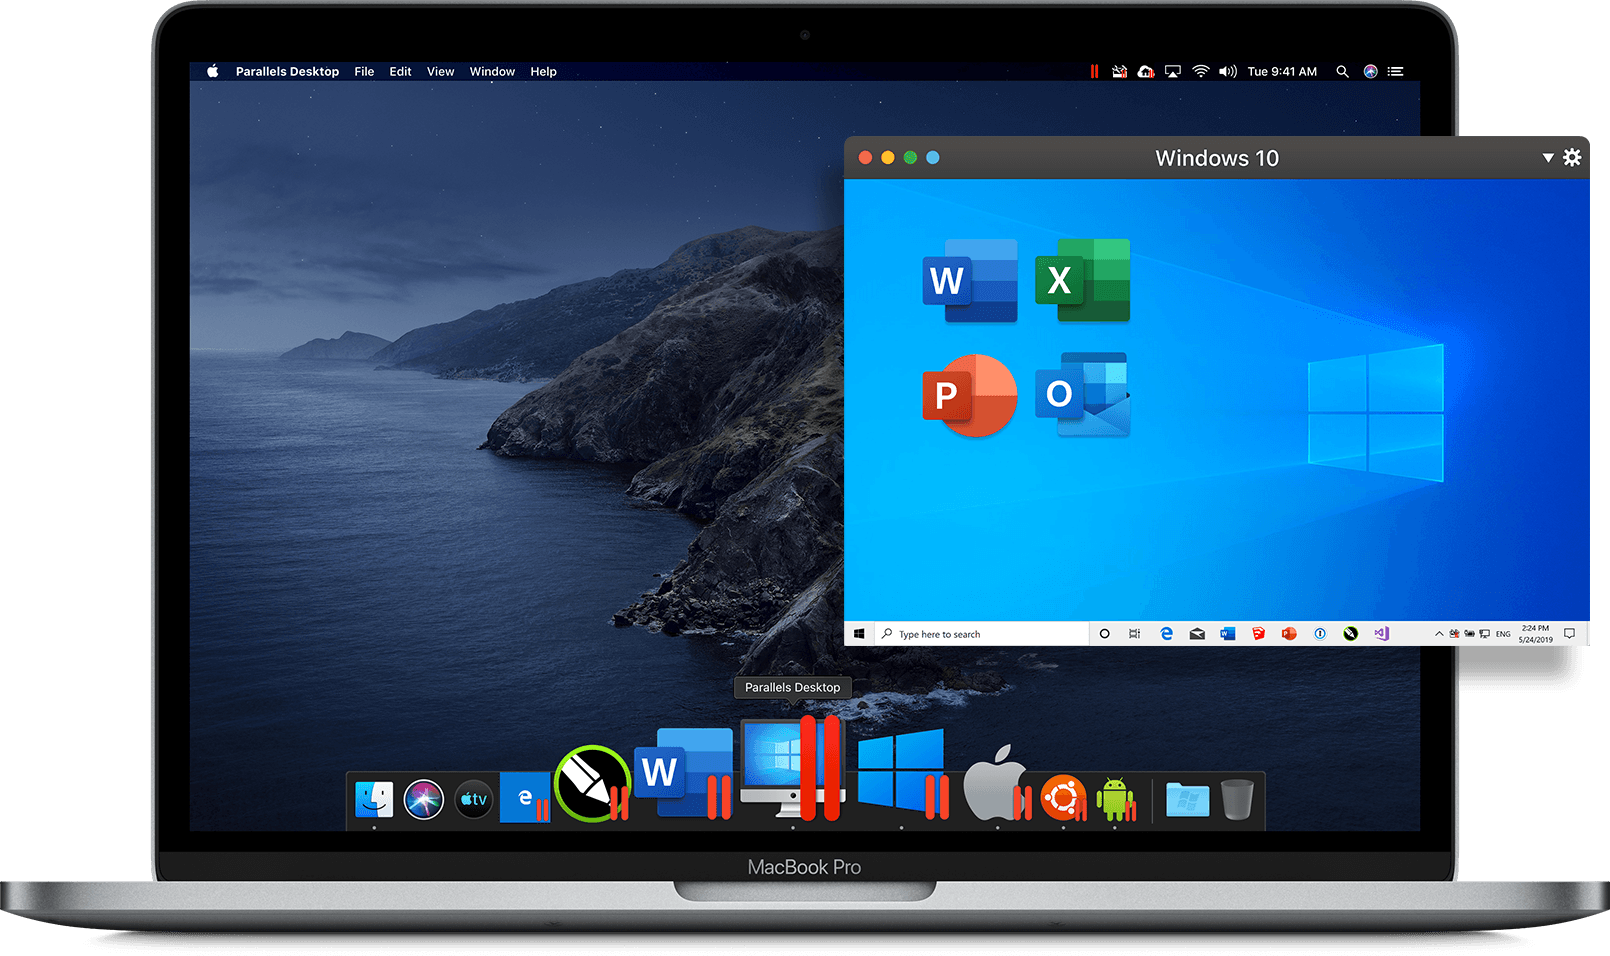Click the Parallels Desktop icon in the Dock

tap(793, 770)
